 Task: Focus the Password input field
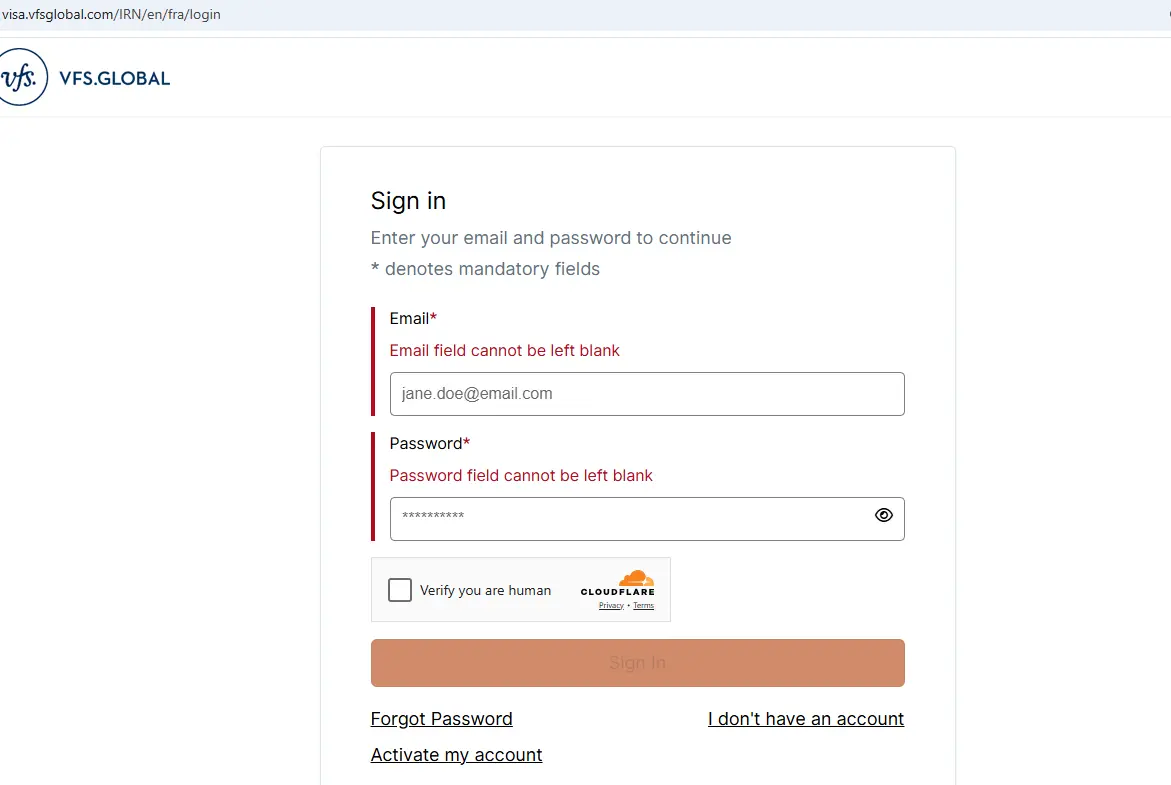pos(647,518)
